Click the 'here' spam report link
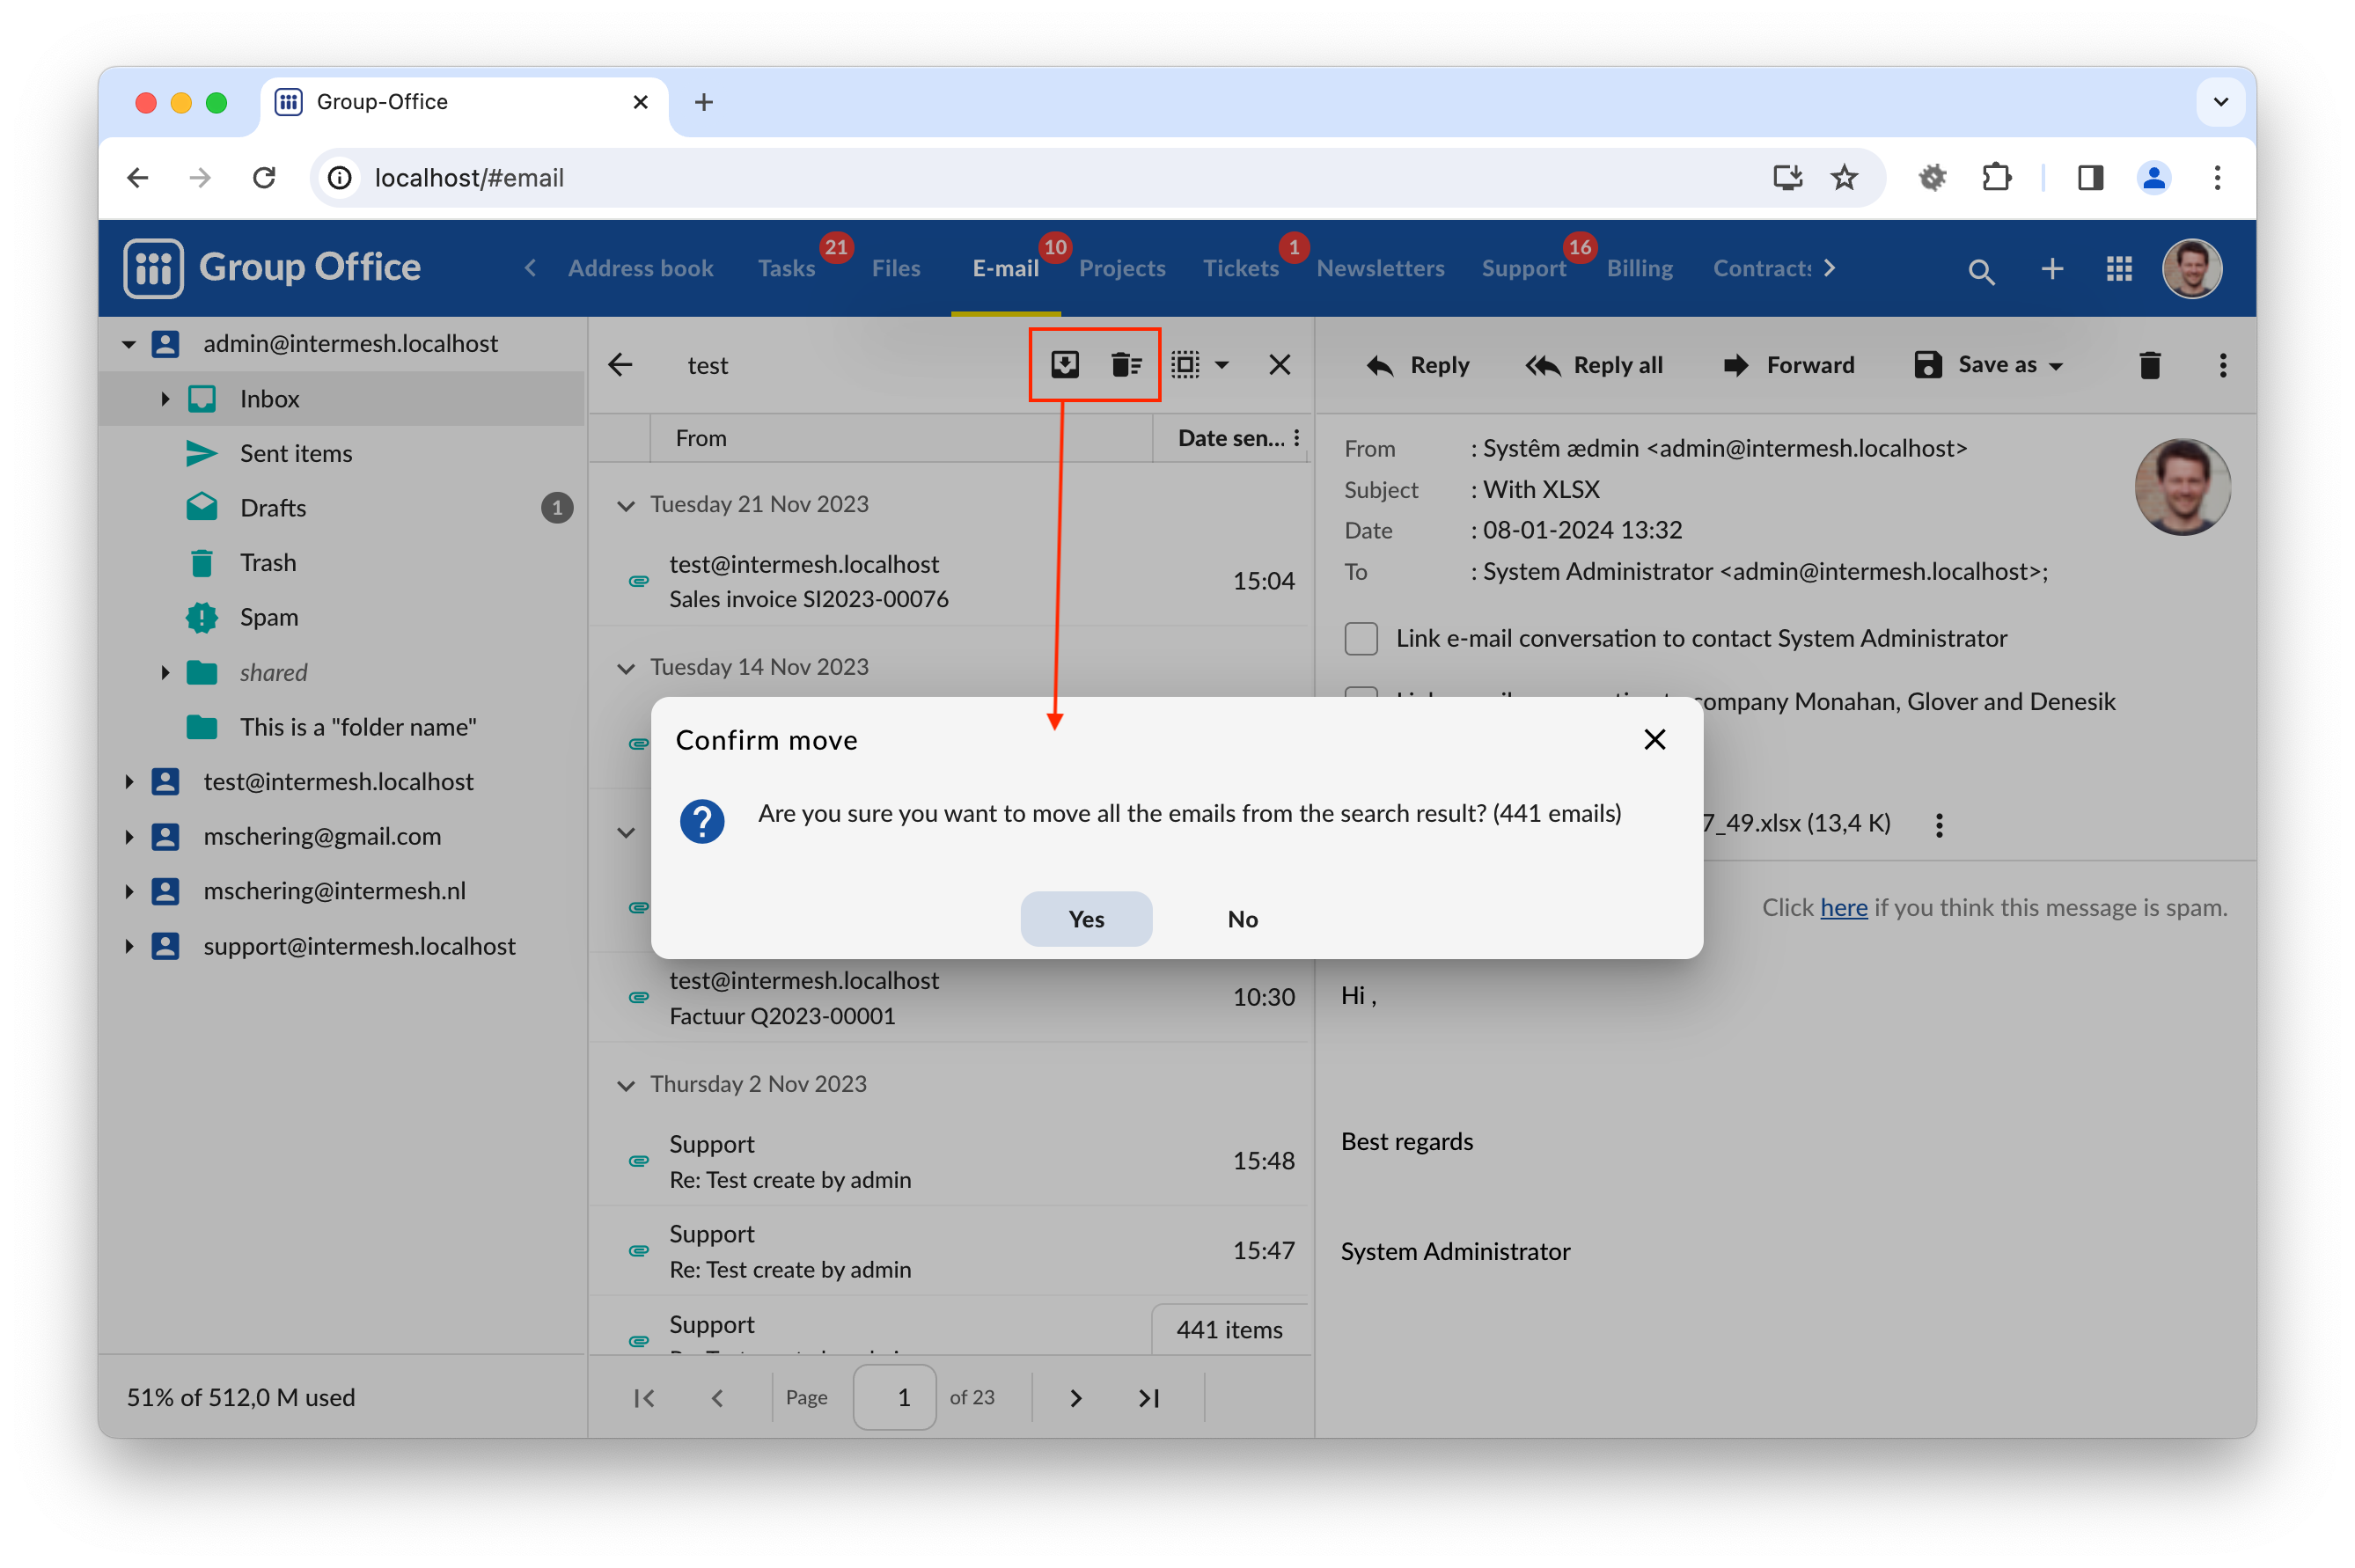Viewport: 2355px width, 1568px height. (x=1843, y=908)
